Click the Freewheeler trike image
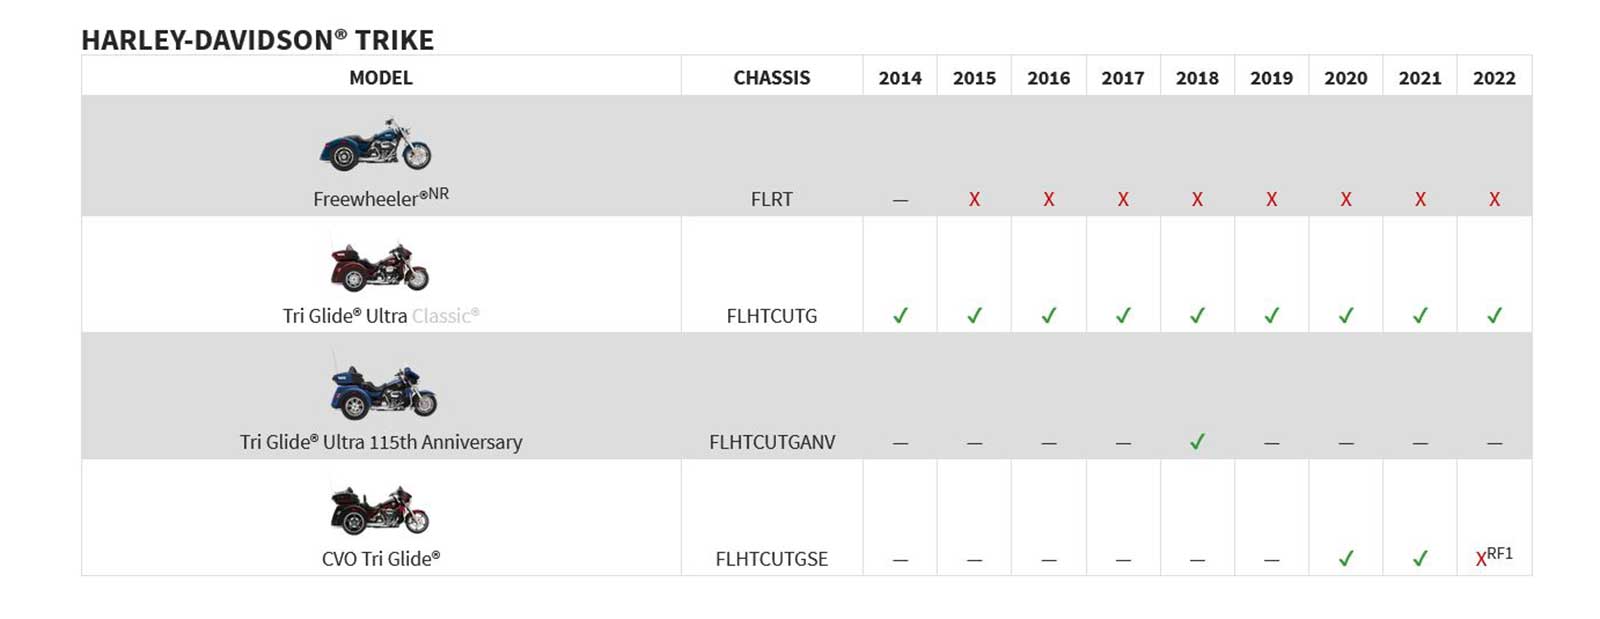Viewport: 1600px width, 619px height. point(376,144)
